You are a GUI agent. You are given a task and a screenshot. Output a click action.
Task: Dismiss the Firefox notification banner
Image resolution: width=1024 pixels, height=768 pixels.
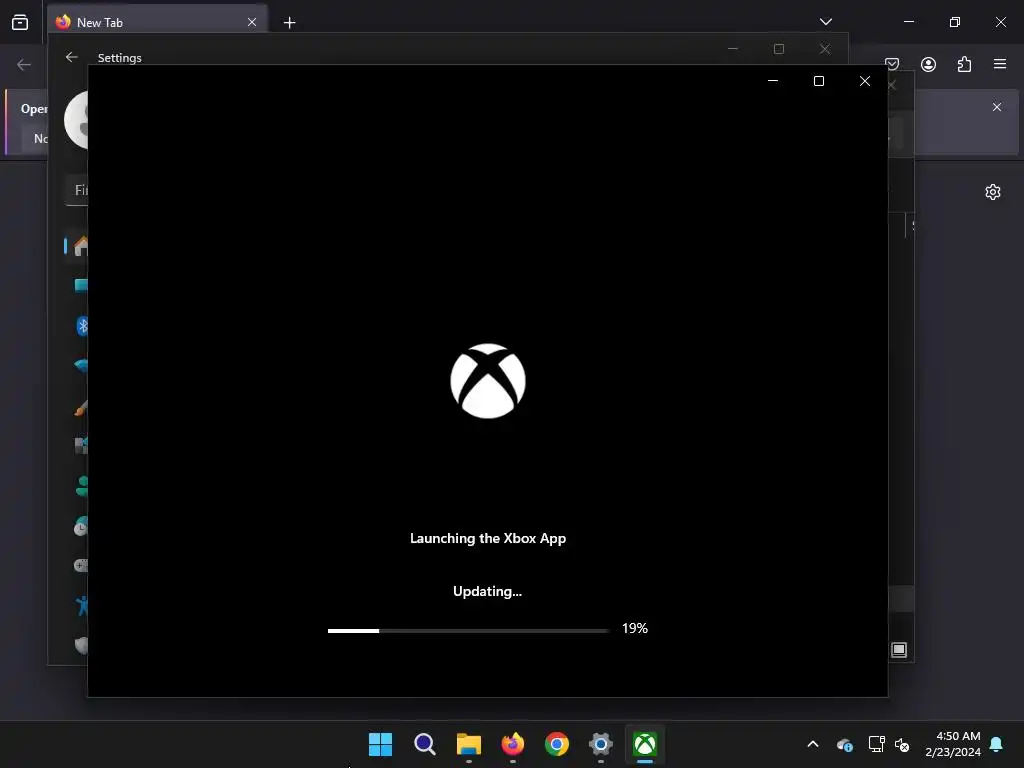coord(997,107)
